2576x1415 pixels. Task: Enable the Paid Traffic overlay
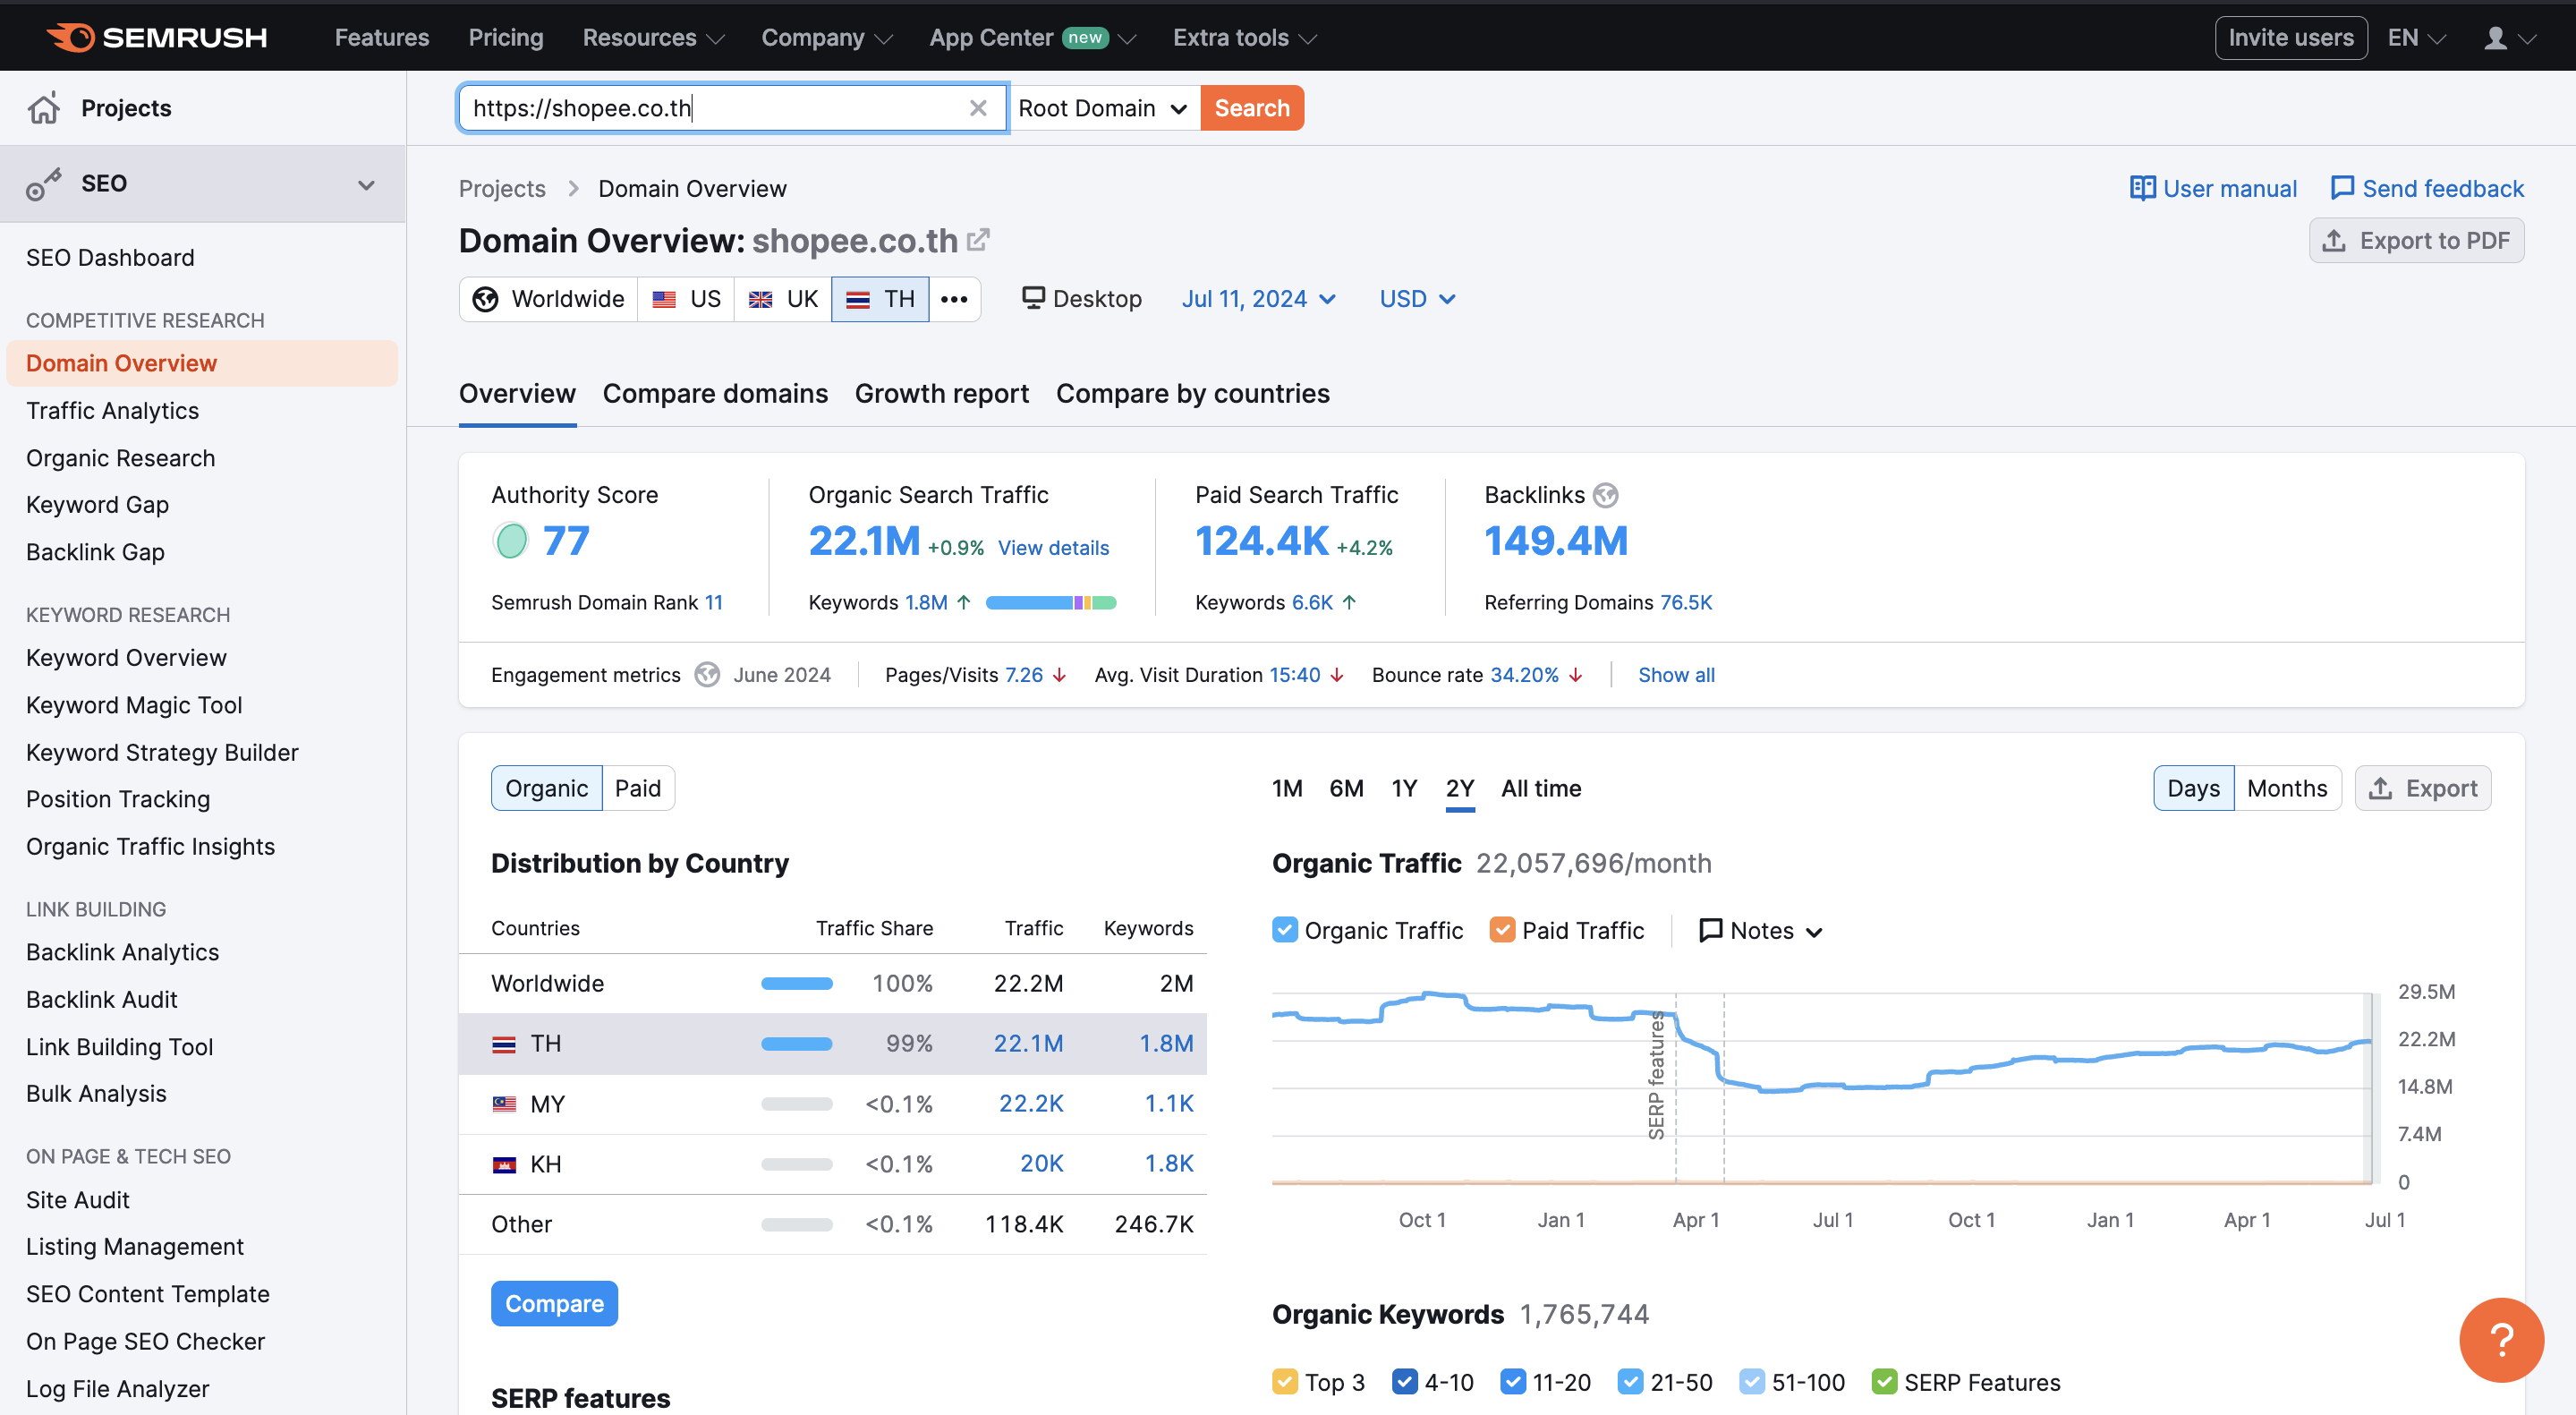[1501, 930]
